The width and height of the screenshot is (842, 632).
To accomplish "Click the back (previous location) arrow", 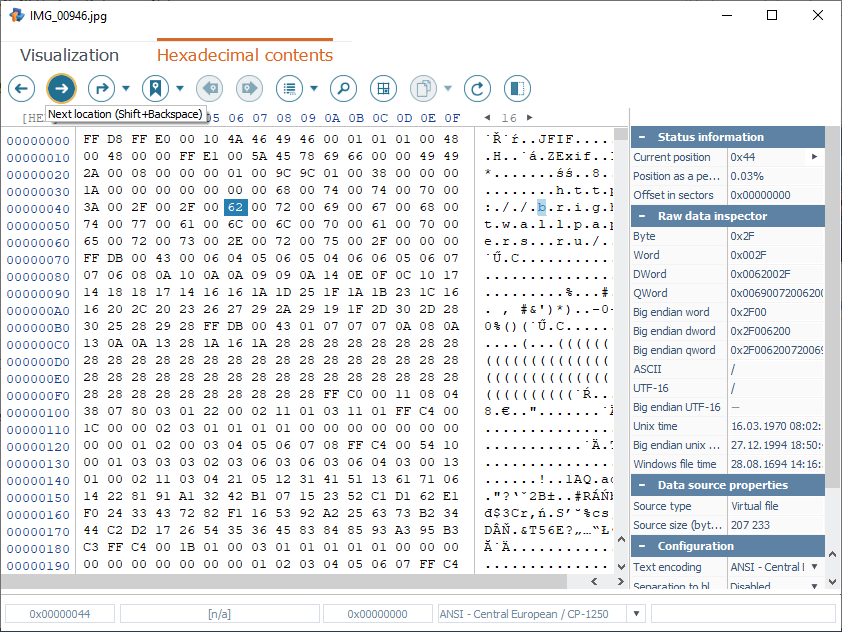I will [22, 88].
